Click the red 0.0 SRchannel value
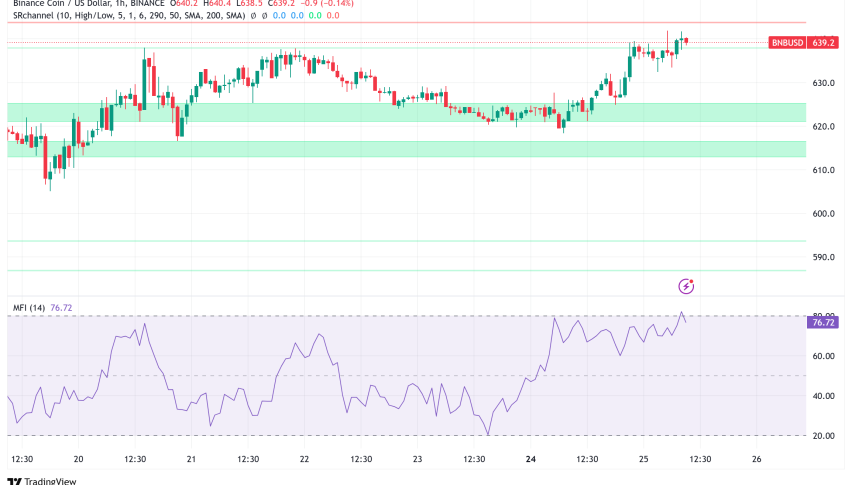852x485 pixels. click(333, 16)
